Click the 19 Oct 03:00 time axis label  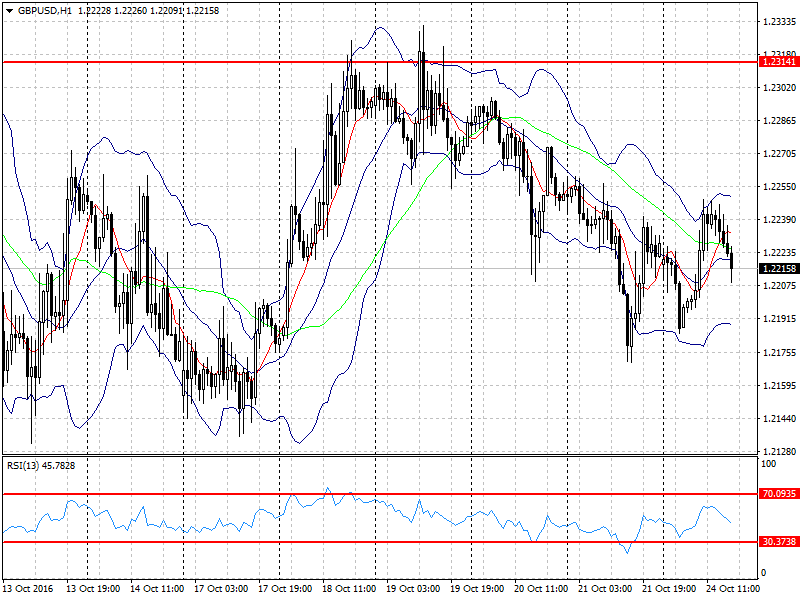click(x=413, y=588)
